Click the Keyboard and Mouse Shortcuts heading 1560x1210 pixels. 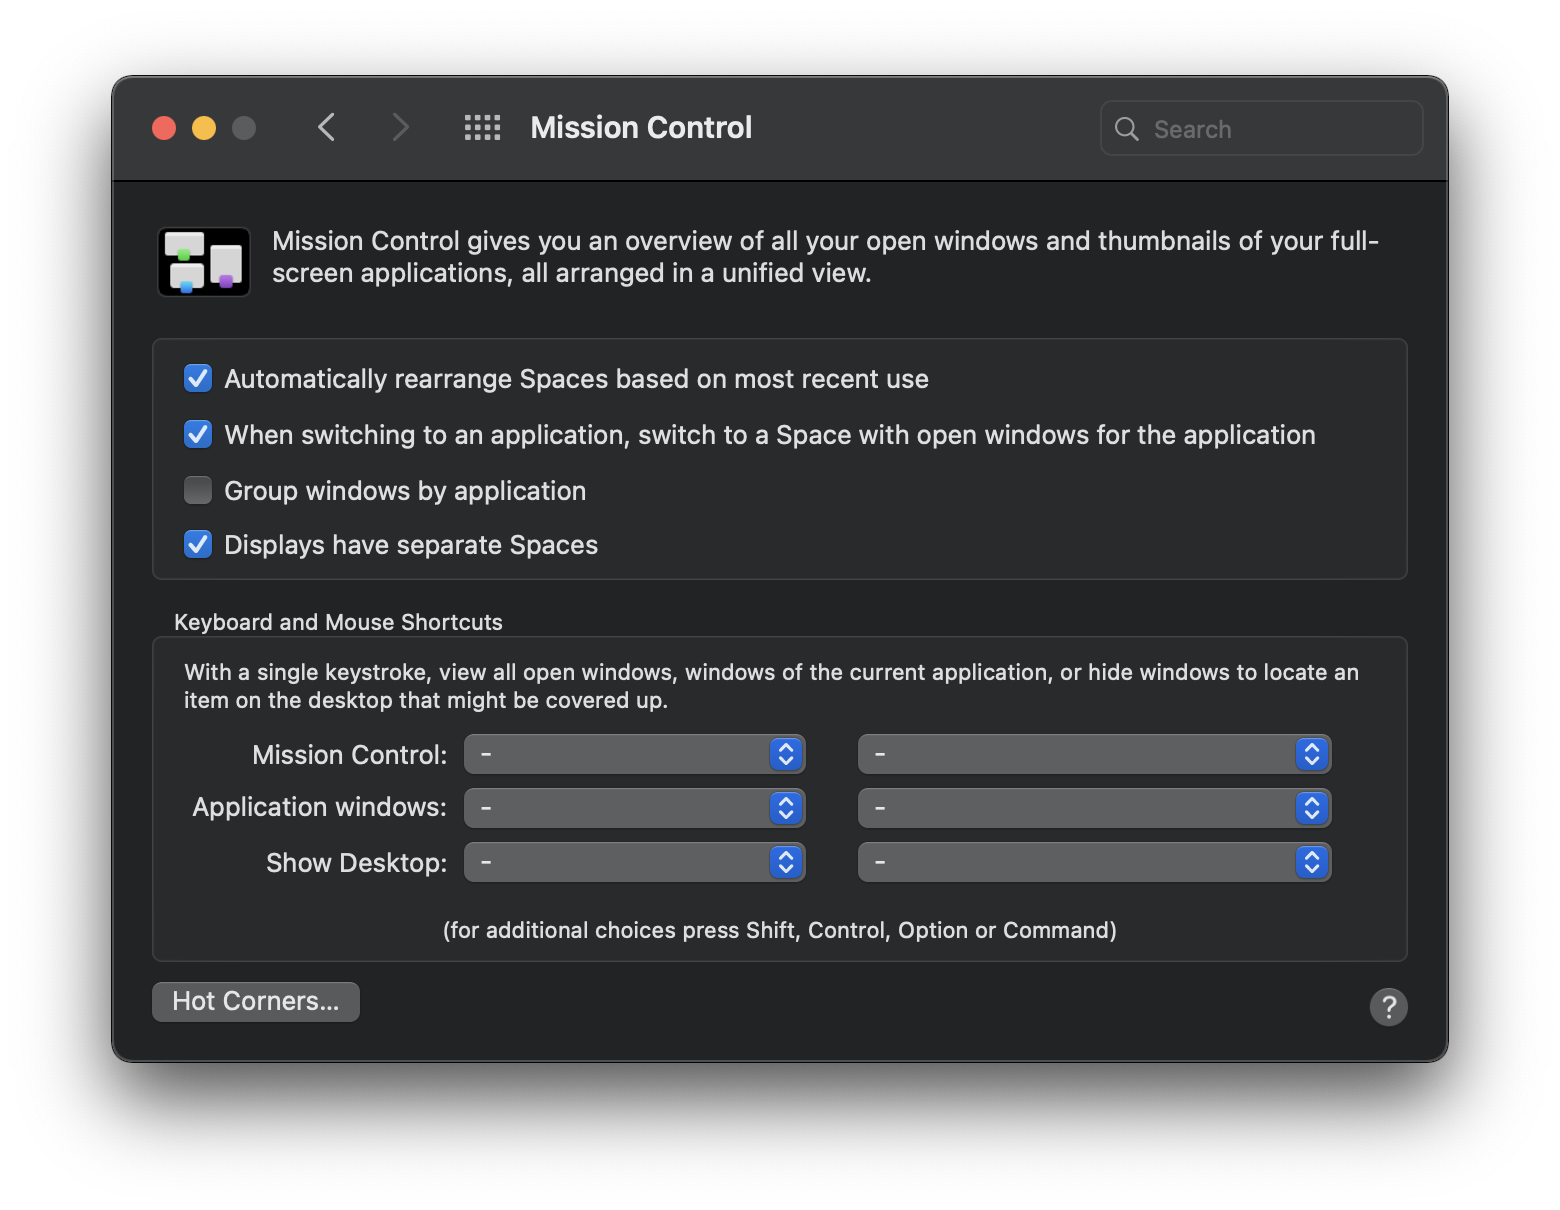338,622
